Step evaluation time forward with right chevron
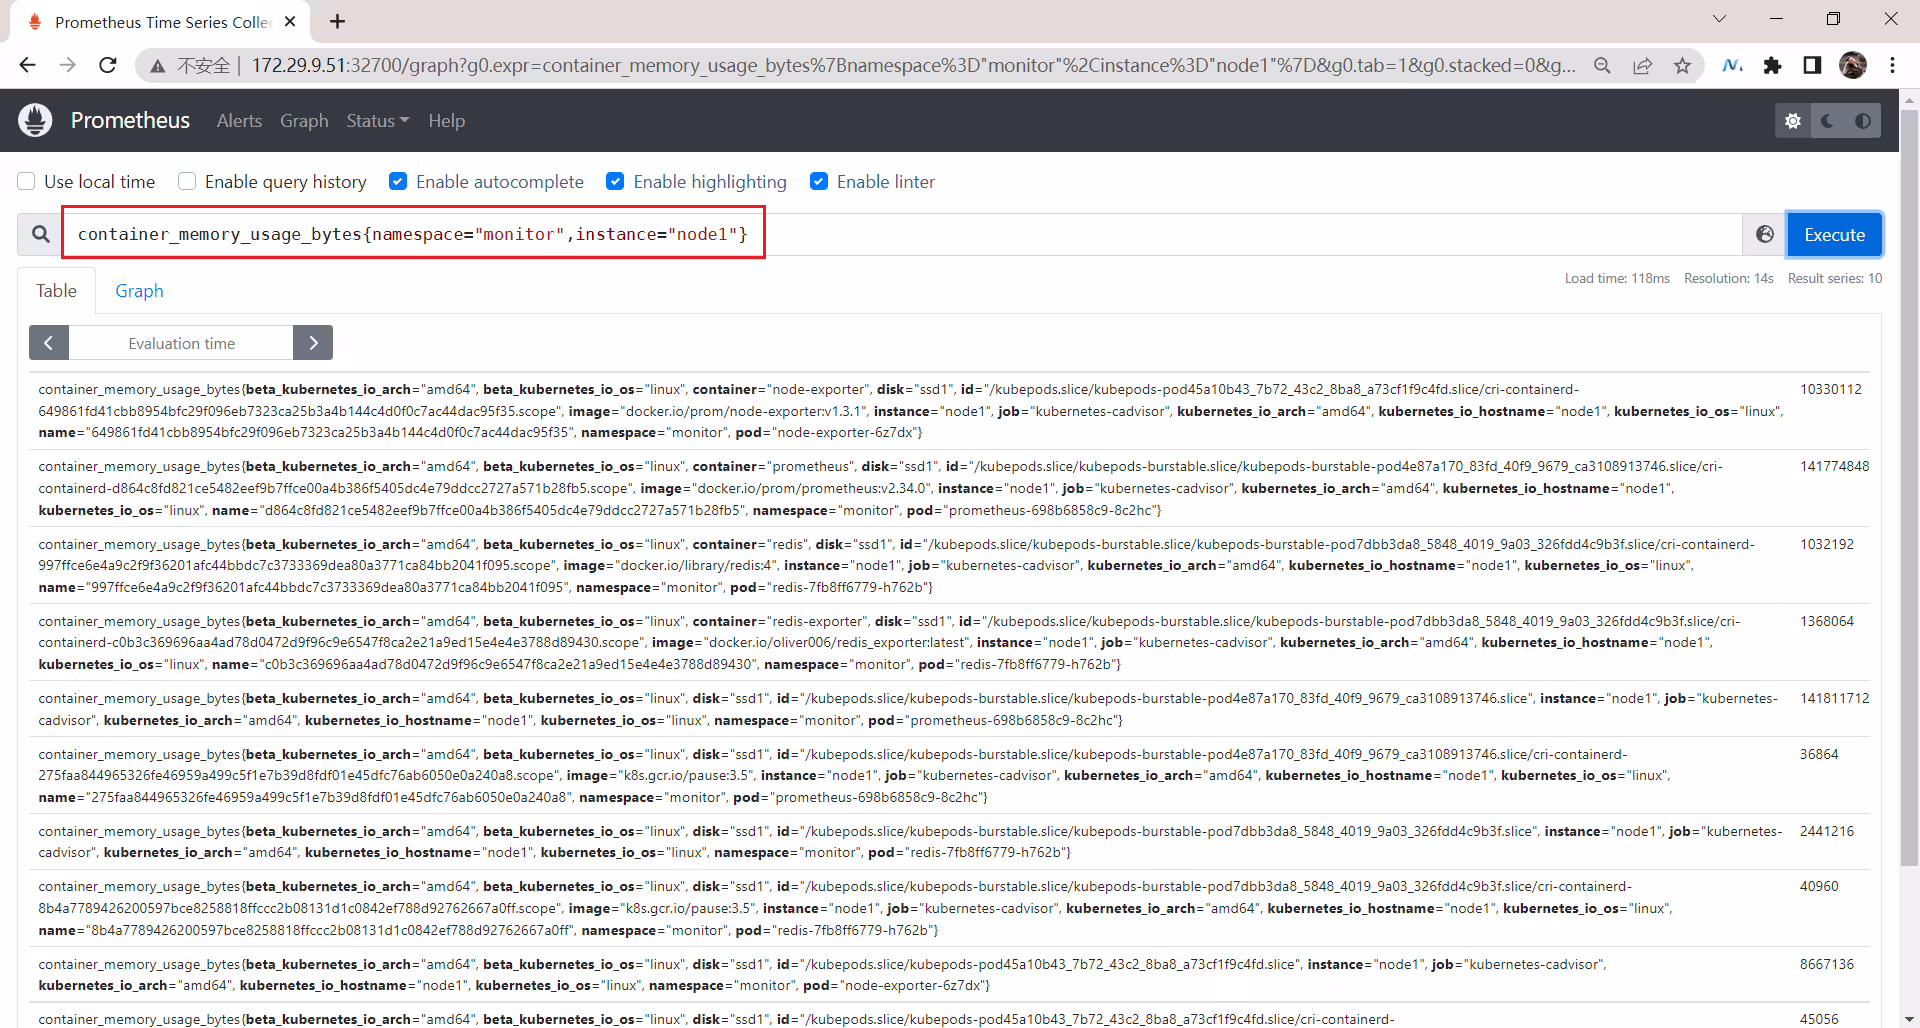This screenshot has height=1028, width=1920. pos(313,343)
